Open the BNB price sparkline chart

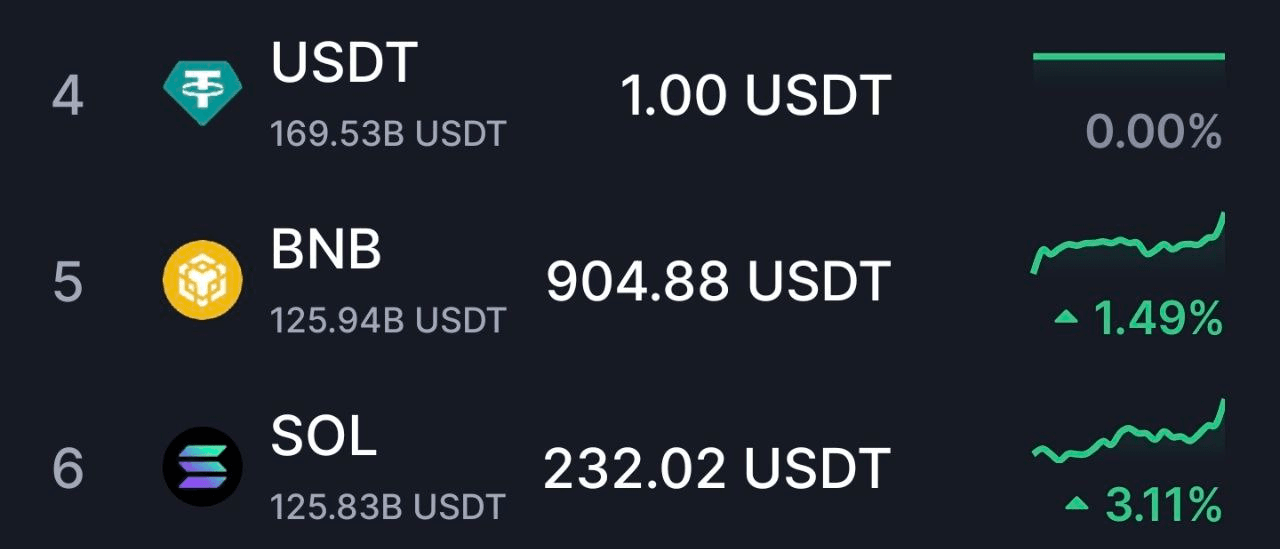1129,243
